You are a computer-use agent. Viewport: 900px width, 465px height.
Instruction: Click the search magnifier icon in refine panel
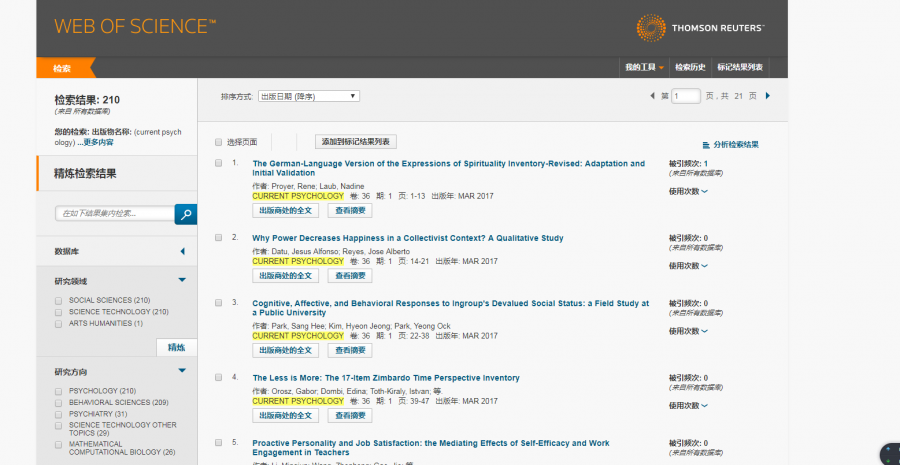click(186, 214)
